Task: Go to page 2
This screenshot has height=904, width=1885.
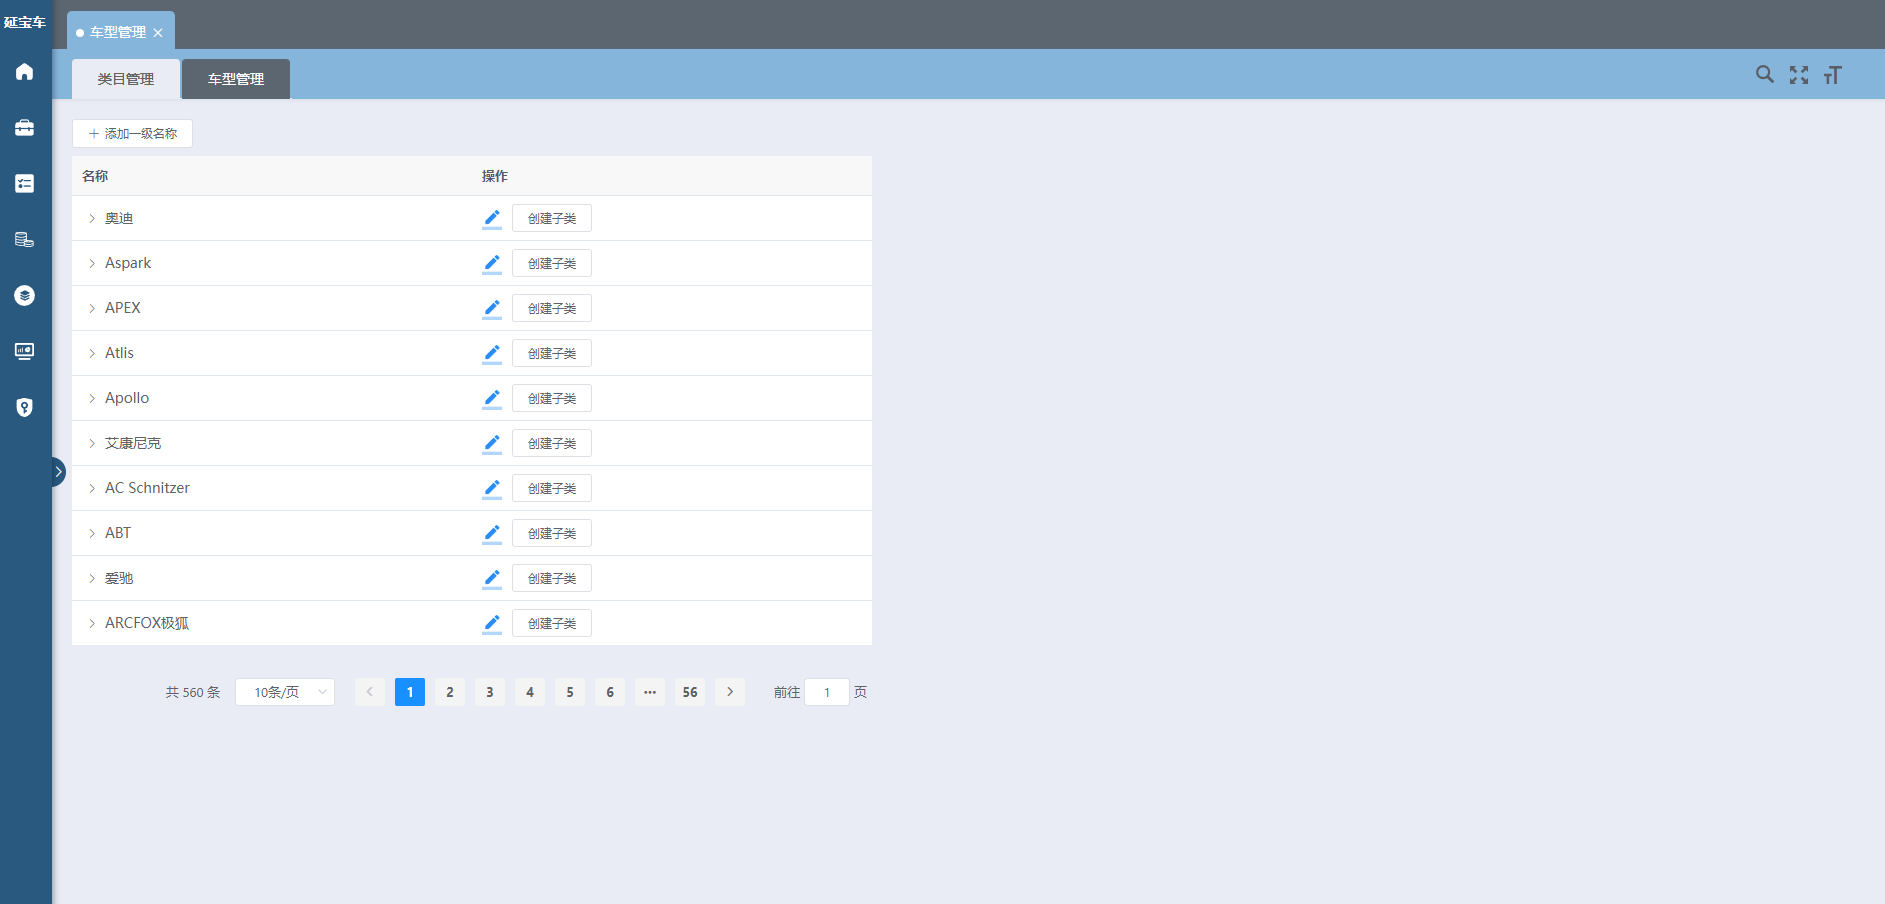Action: (x=450, y=692)
